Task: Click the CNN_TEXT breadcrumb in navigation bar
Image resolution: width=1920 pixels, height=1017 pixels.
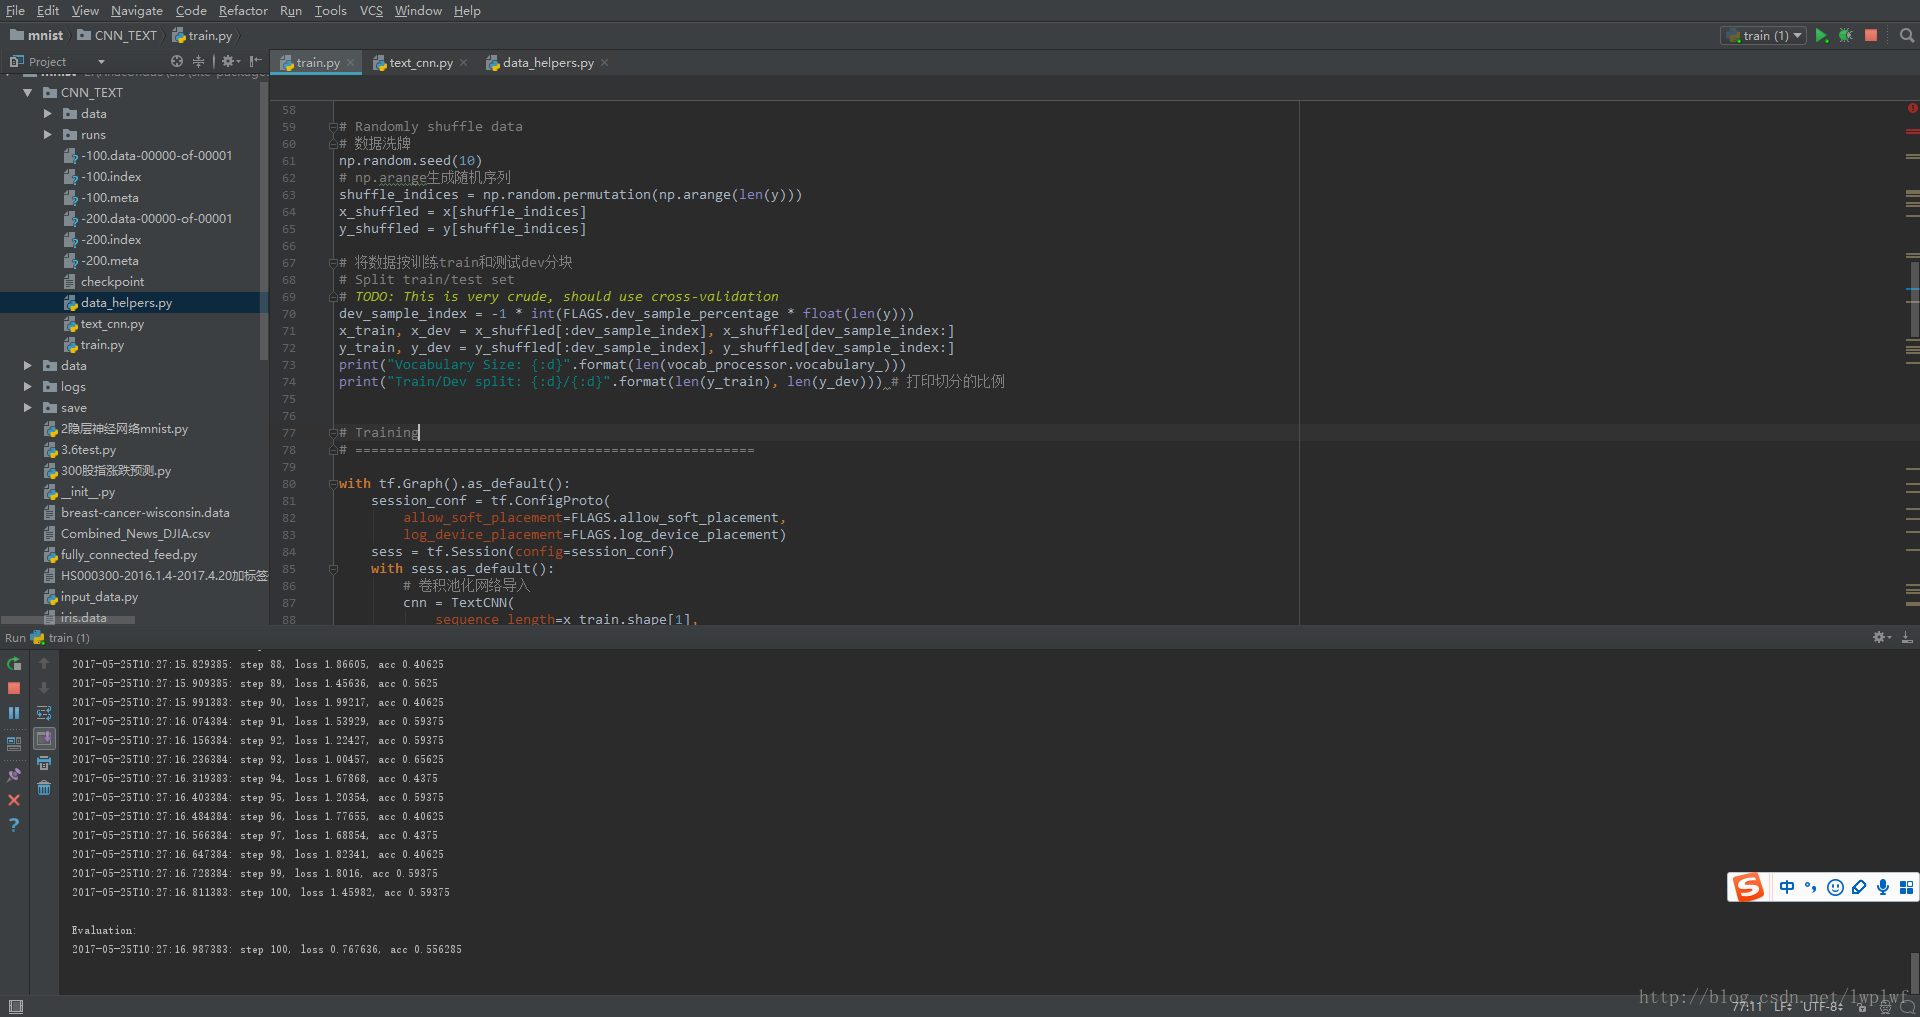Action: (125, 35)
